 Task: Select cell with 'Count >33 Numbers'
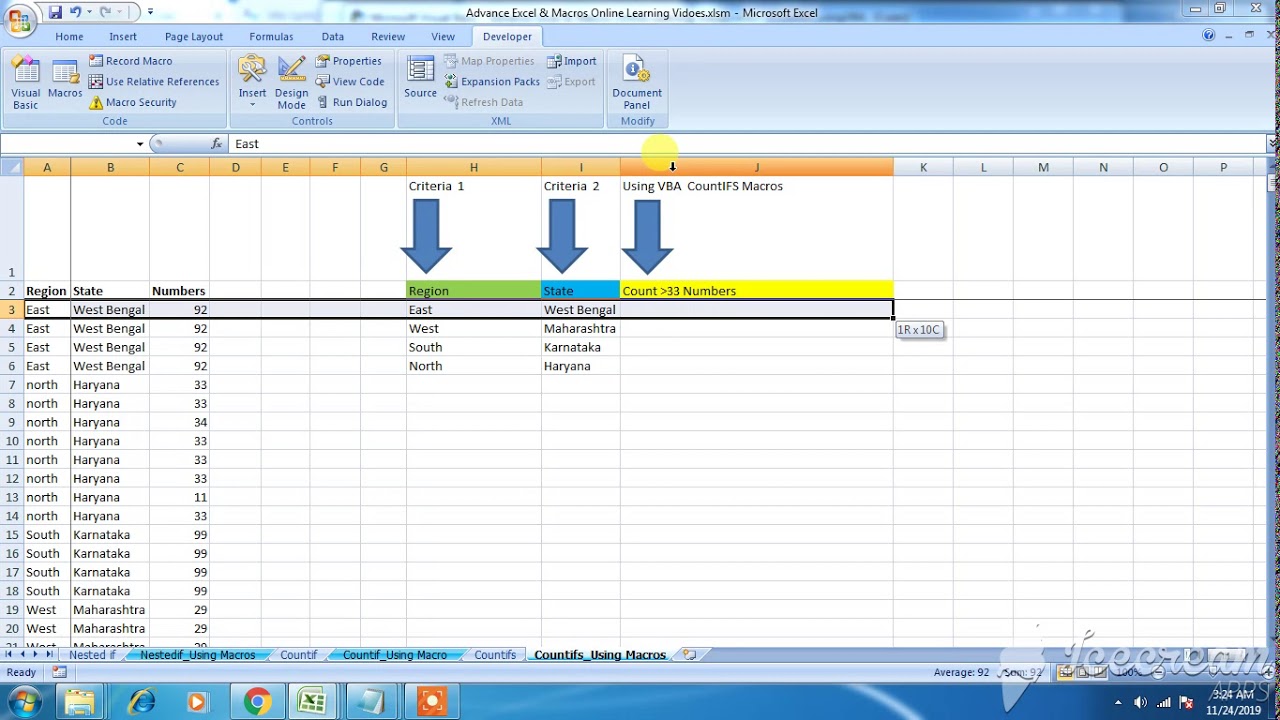(x=756, y=291)
